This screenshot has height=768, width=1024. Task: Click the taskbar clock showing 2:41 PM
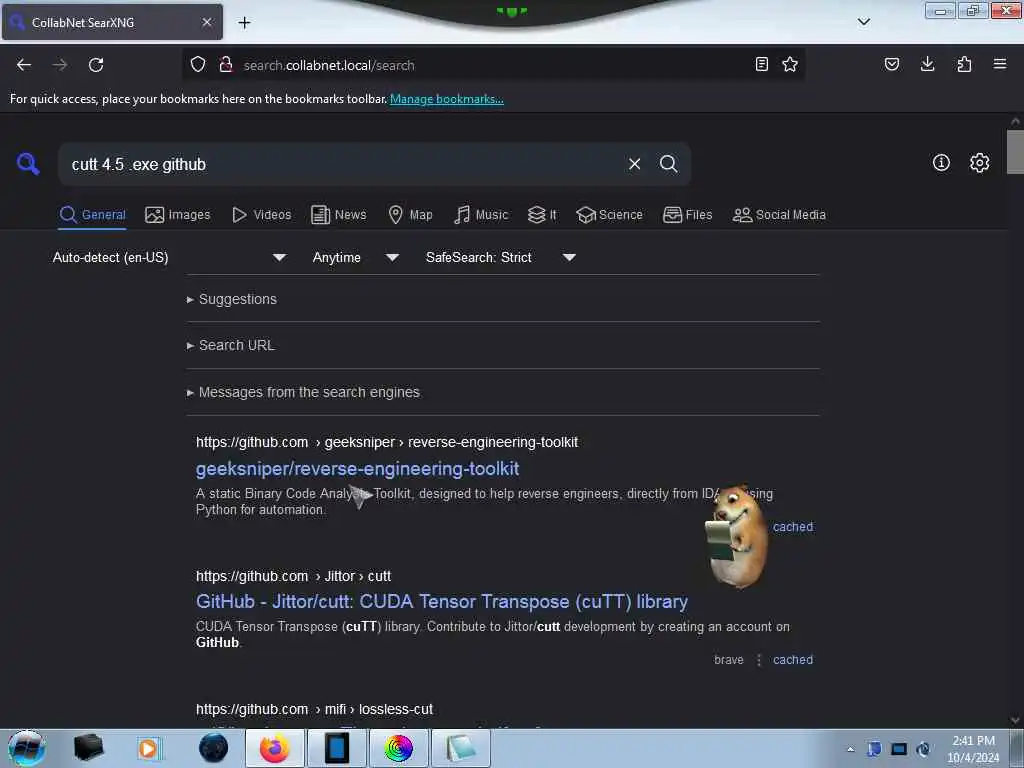tap(973, 749)
